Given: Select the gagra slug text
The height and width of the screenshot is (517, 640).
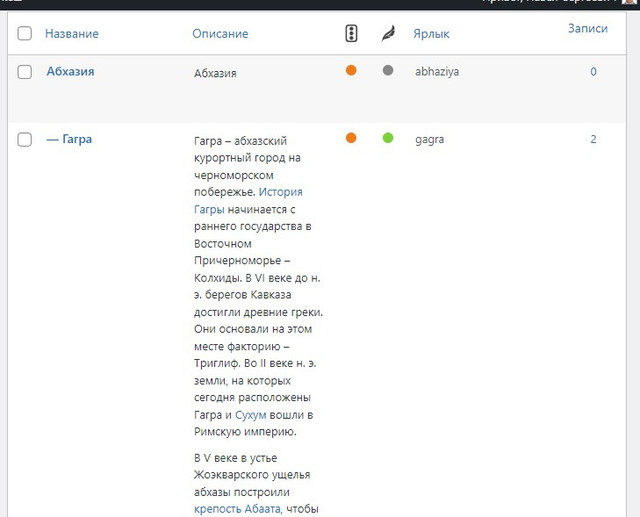Looking at the screenshot, I should (x=429, y=140).
